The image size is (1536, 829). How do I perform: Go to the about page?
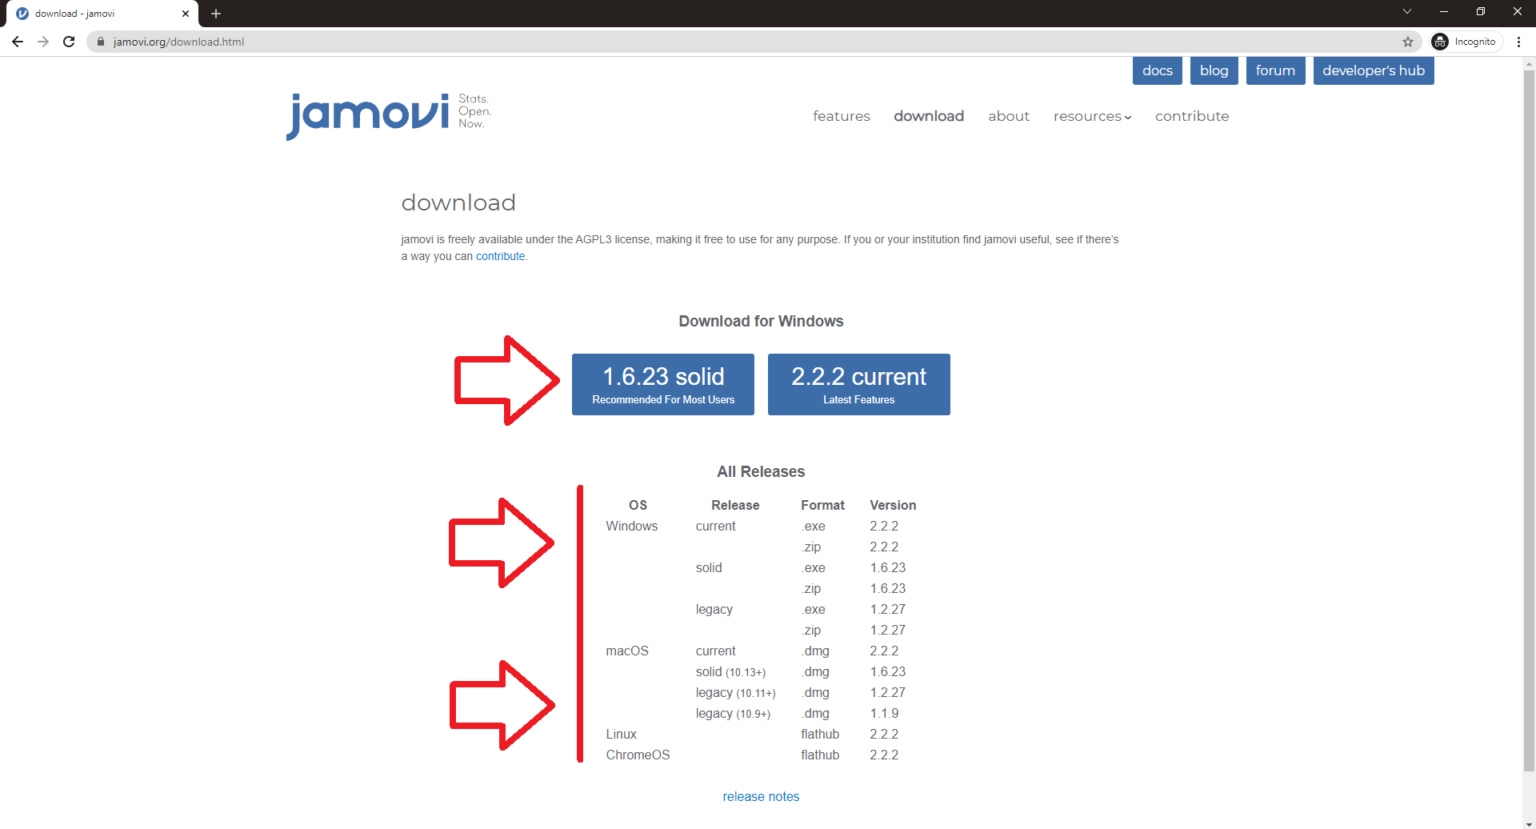(x=1008, y=117)
